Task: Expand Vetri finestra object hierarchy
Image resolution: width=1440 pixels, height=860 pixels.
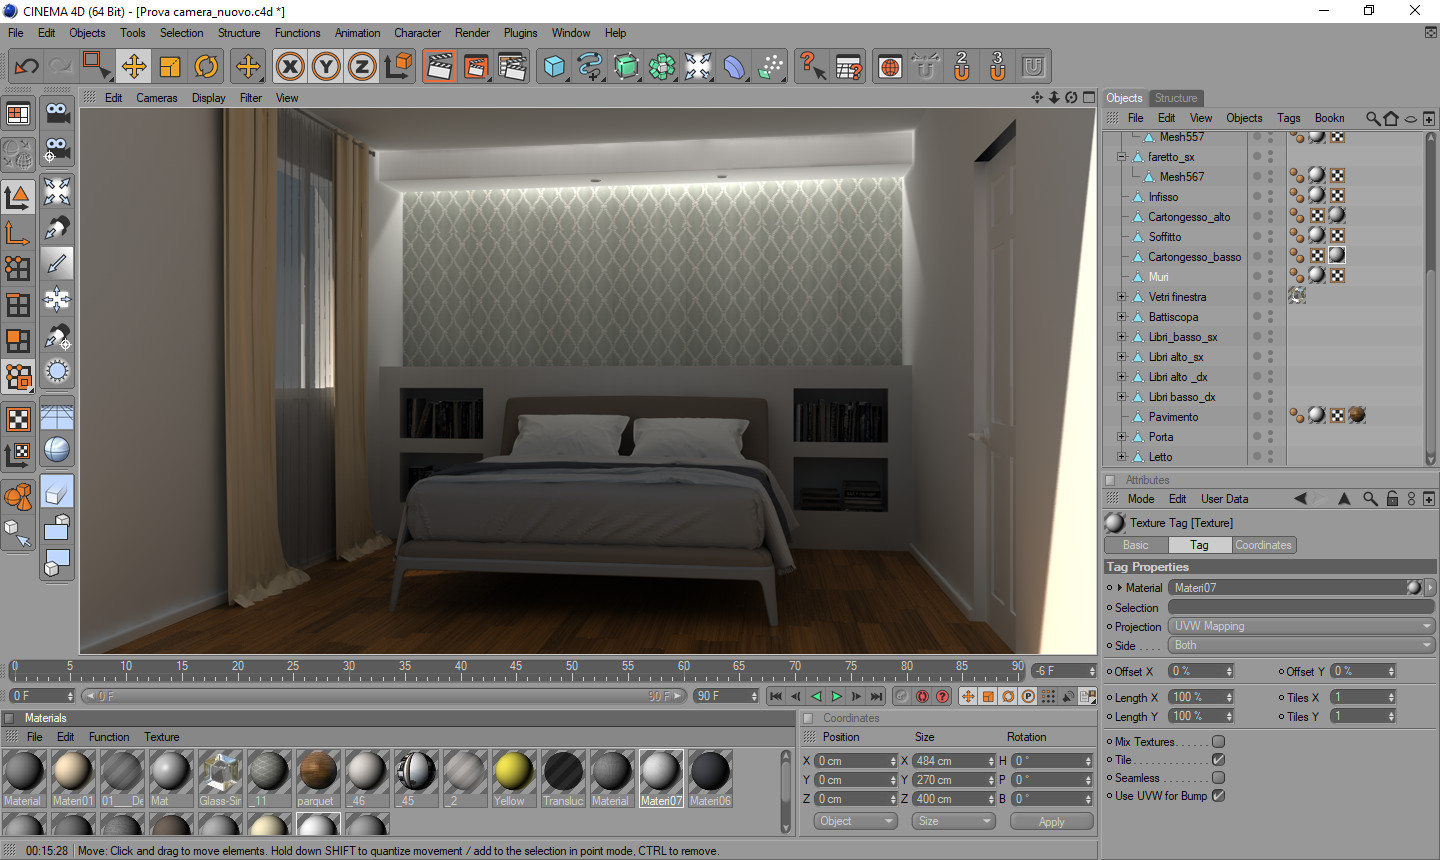Action: 1121,297
